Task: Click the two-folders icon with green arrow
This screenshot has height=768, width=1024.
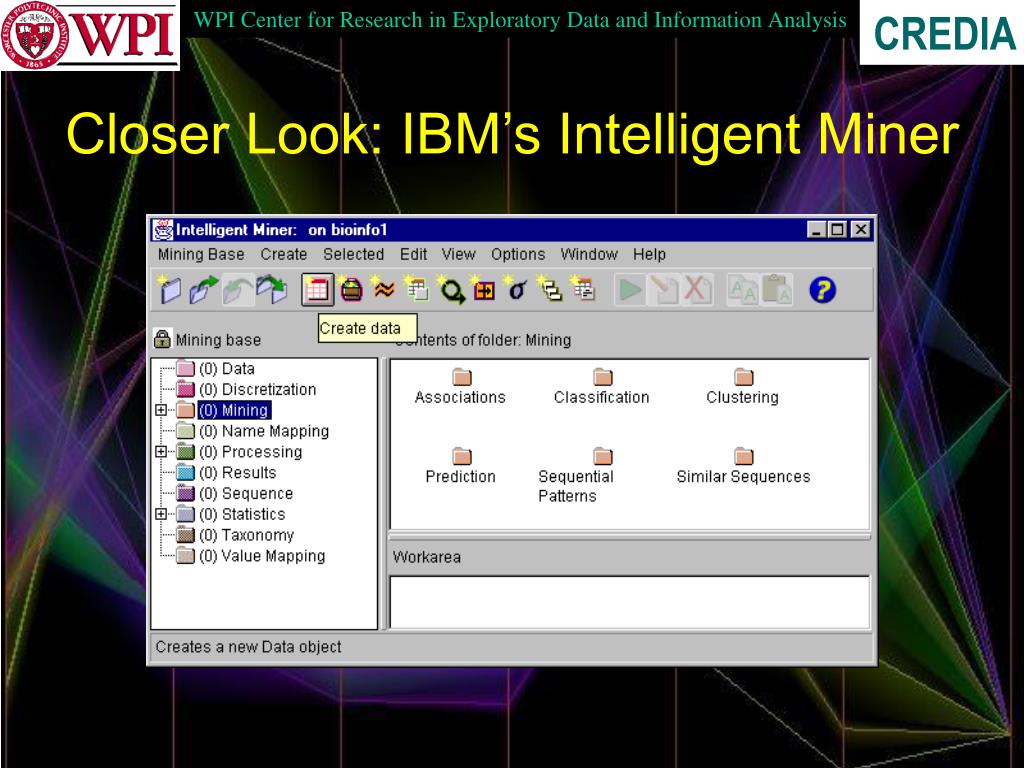Action: pyautogui.click(x=272, y=289)
